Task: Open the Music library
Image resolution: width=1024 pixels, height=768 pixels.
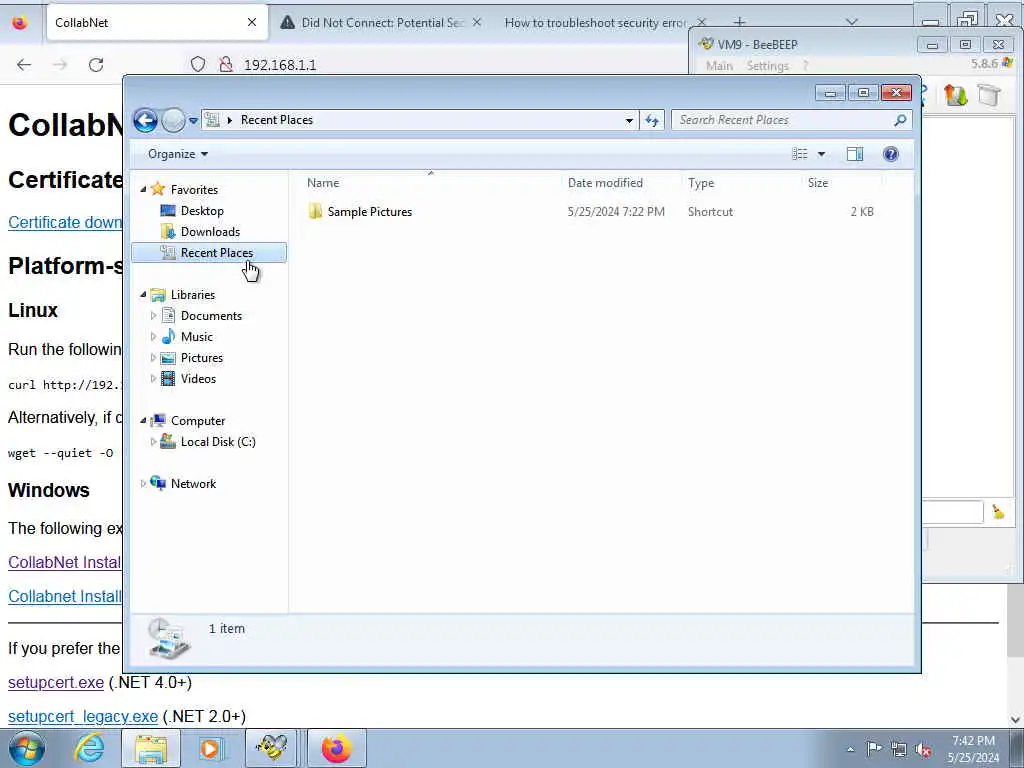Action: click(197, 337)
